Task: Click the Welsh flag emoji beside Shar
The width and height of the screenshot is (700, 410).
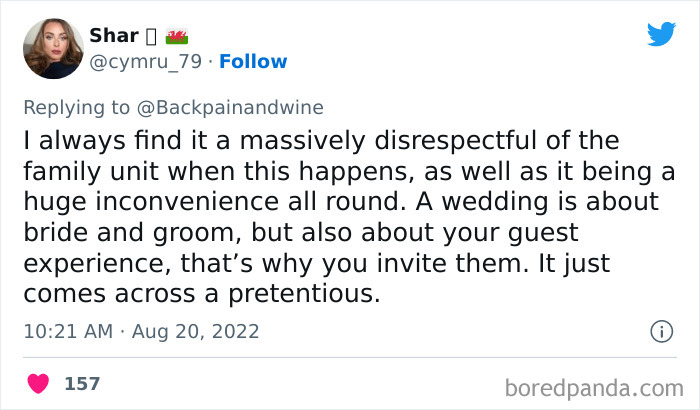Action: point(177,36)
